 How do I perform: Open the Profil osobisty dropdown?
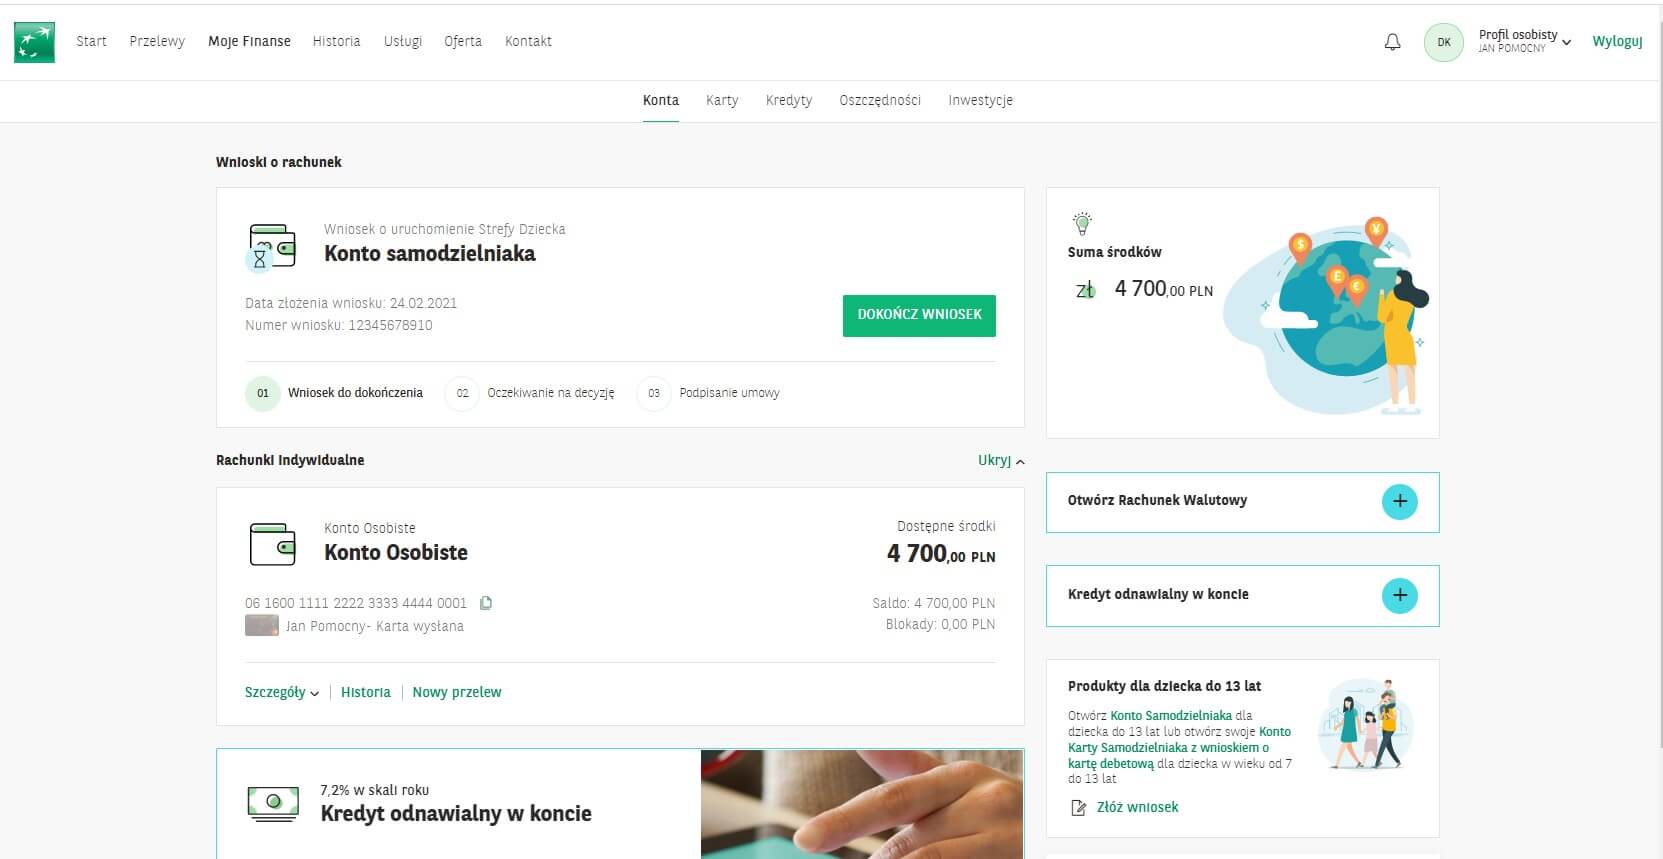(x=1524, y=41)
